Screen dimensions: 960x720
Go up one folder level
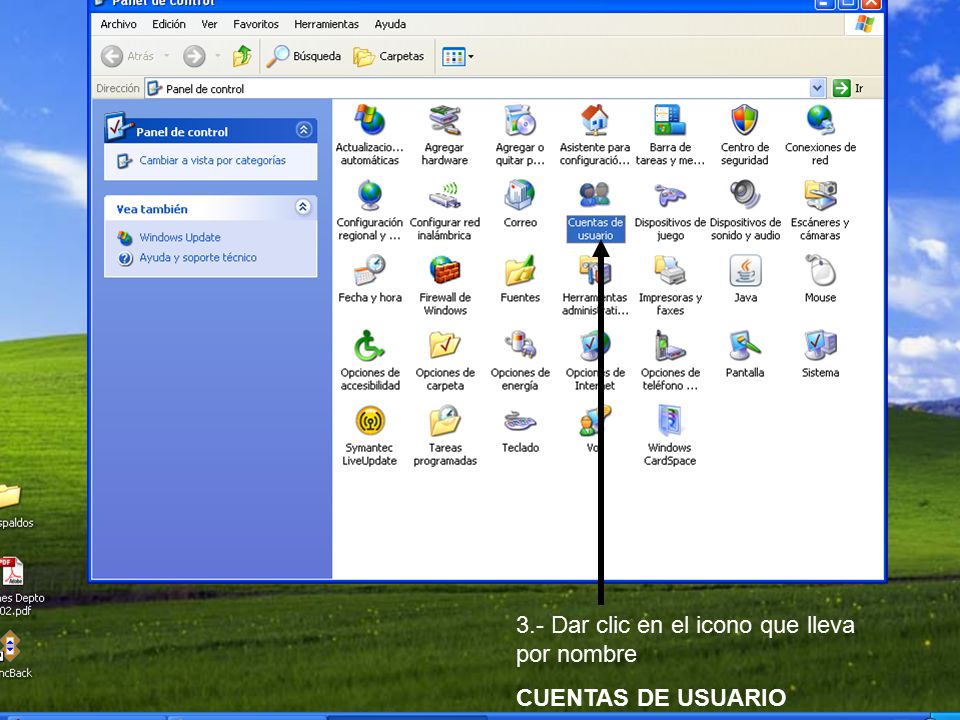[x=242, y=56]
